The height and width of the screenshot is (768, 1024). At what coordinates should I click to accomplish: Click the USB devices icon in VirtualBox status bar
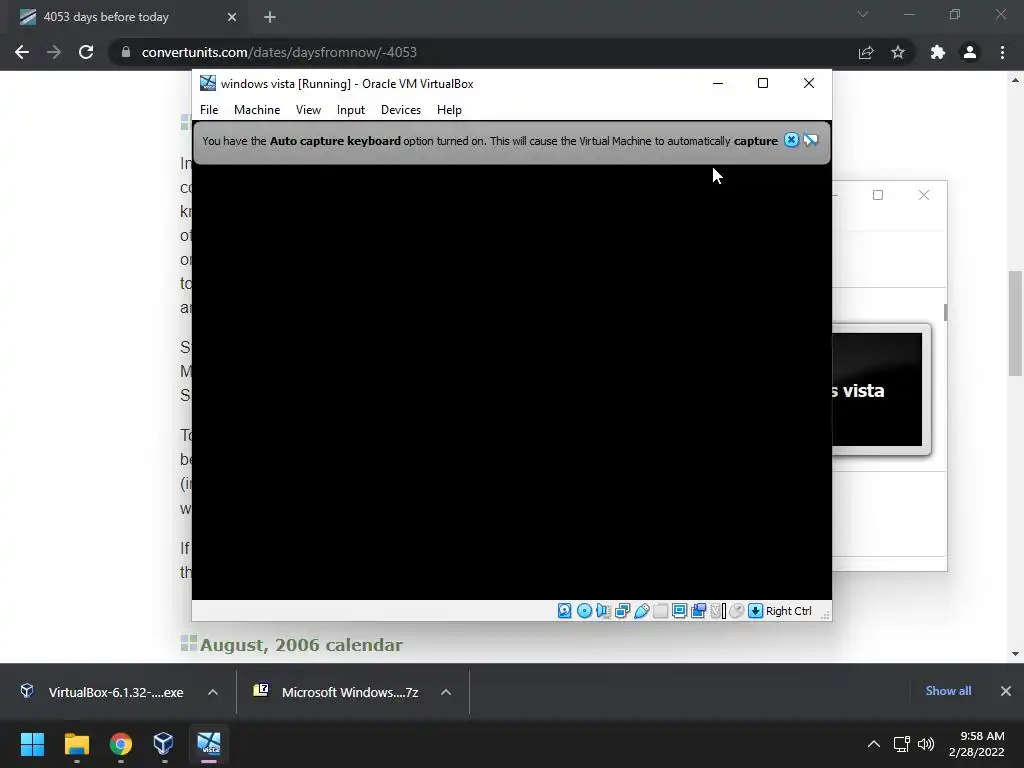click(x=641, y=611)
